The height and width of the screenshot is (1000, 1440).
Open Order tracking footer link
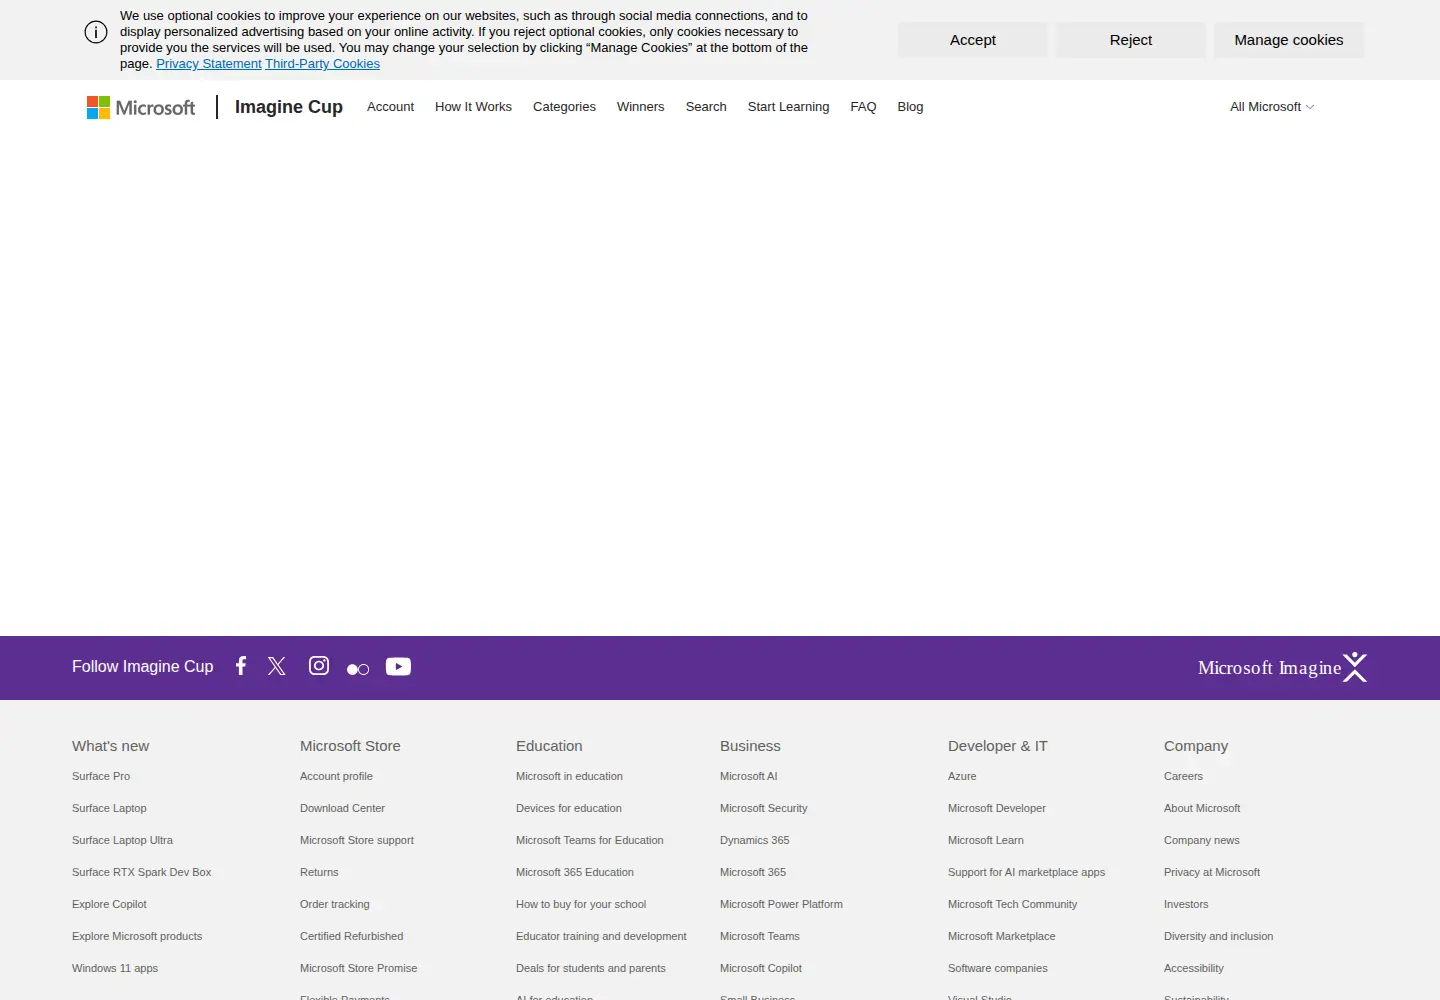tap(335, 904)
